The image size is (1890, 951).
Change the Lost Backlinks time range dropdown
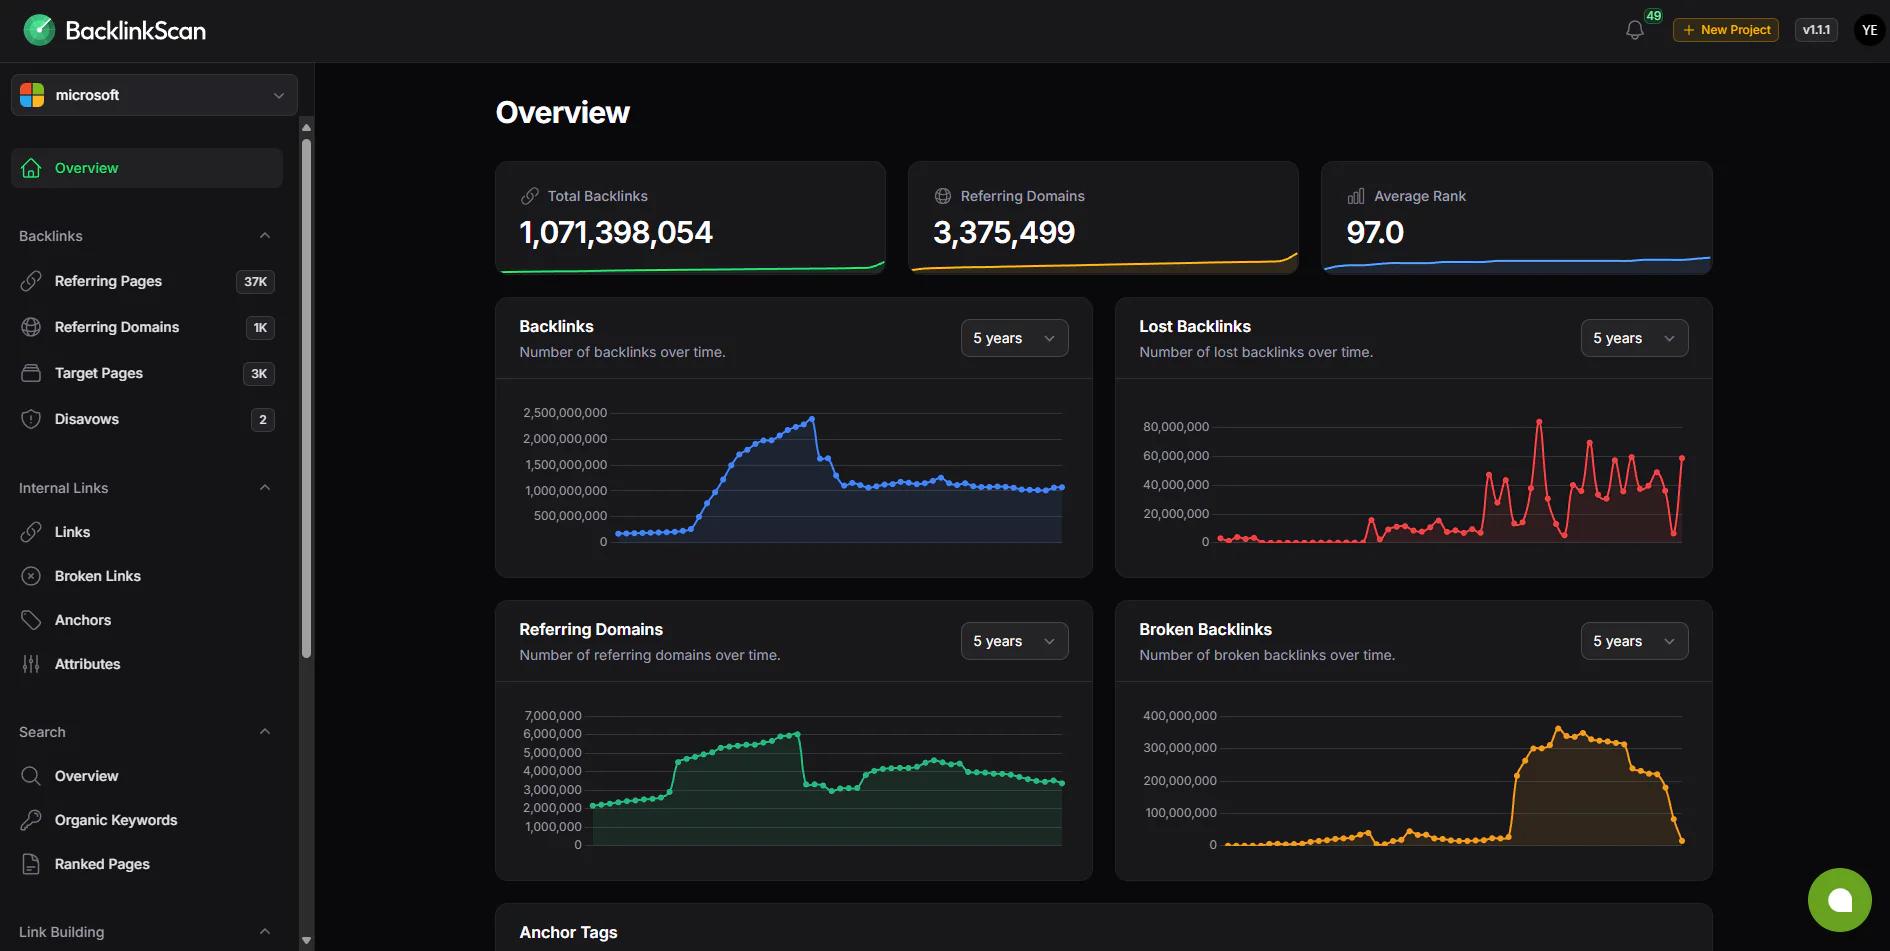point(1634,338)
